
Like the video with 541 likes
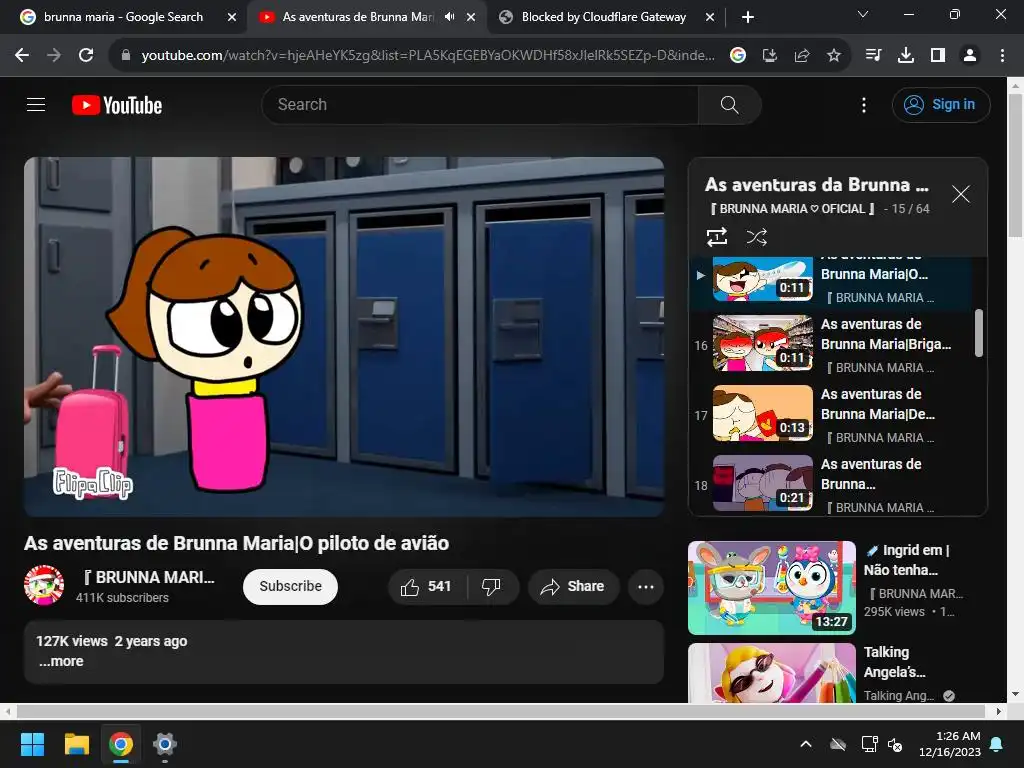427,586
